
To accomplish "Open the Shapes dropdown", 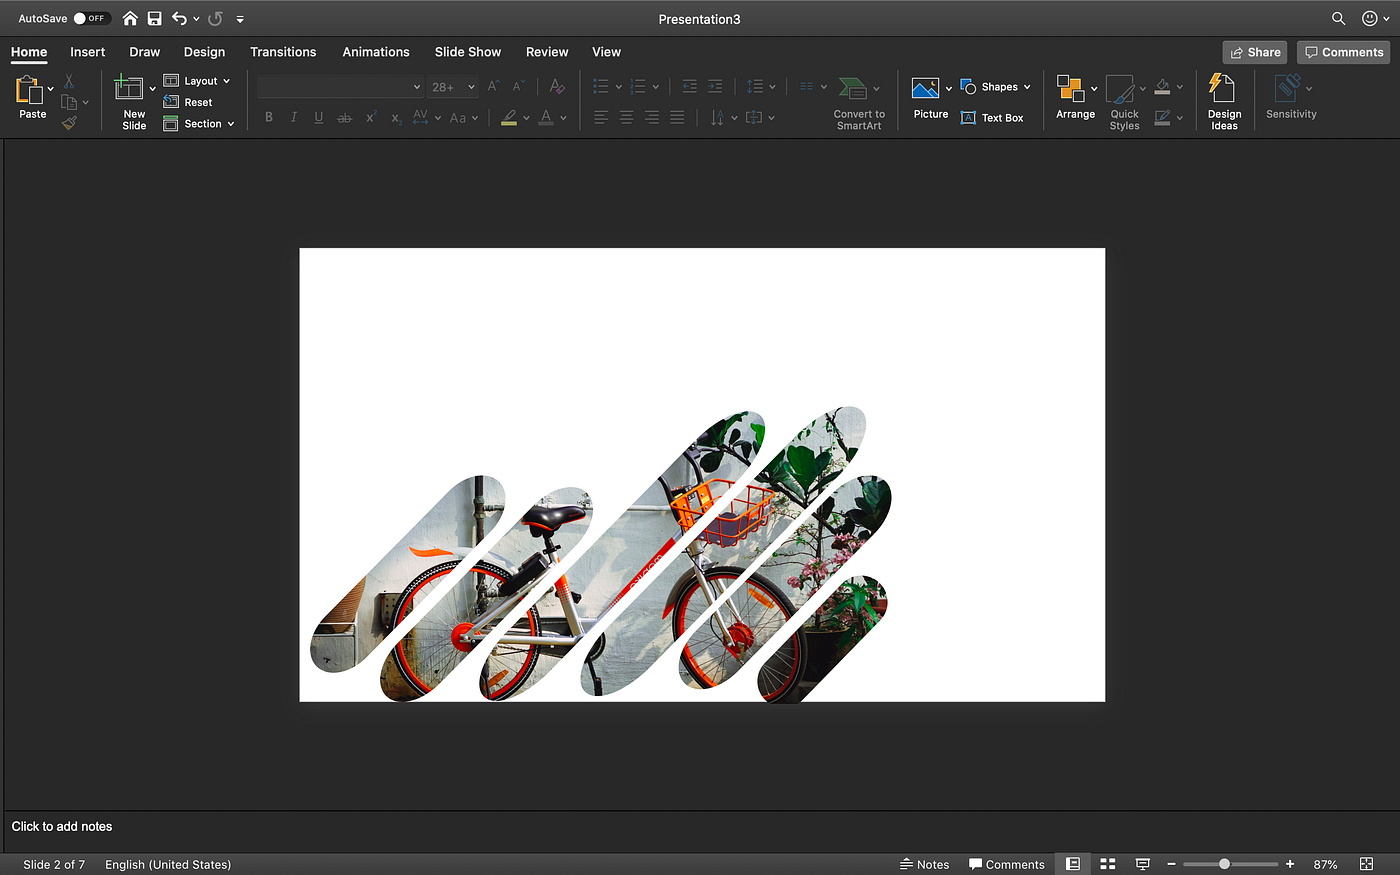I will [x=996, y=86].
